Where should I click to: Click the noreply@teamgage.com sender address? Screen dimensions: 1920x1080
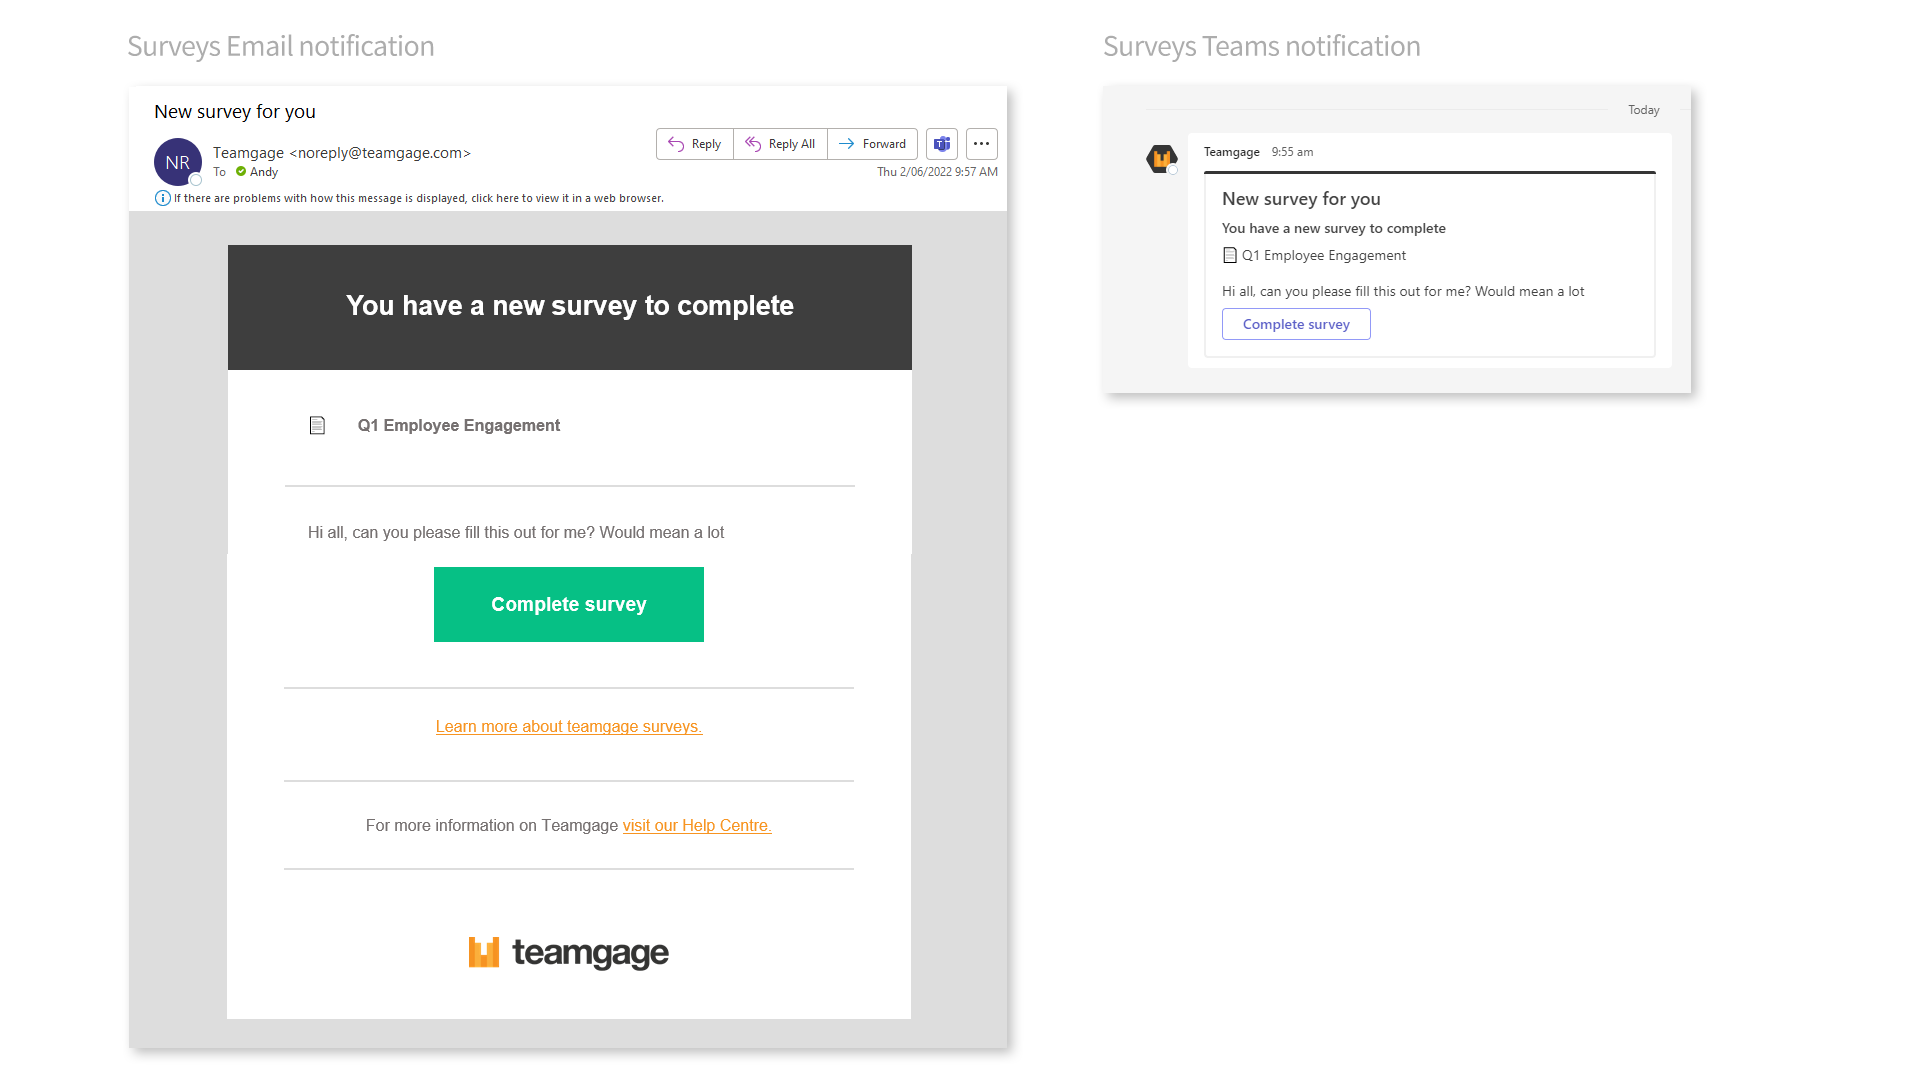[x=380, y=153]
